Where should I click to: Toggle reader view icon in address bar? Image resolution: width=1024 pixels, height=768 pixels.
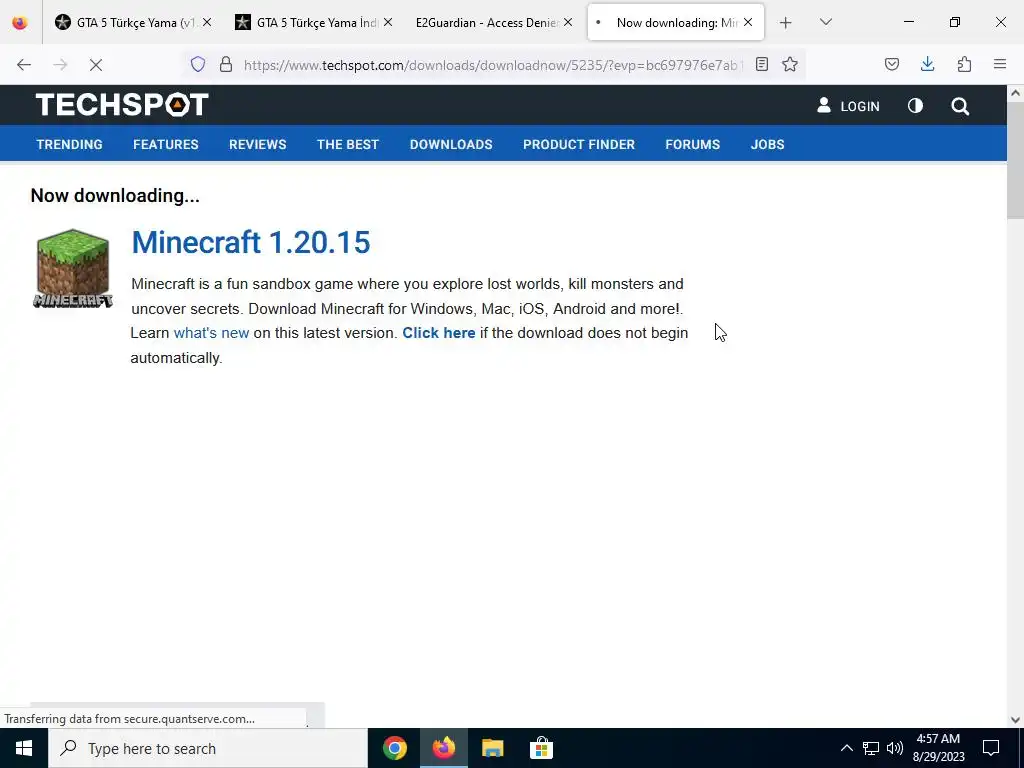tap(761, 64)
